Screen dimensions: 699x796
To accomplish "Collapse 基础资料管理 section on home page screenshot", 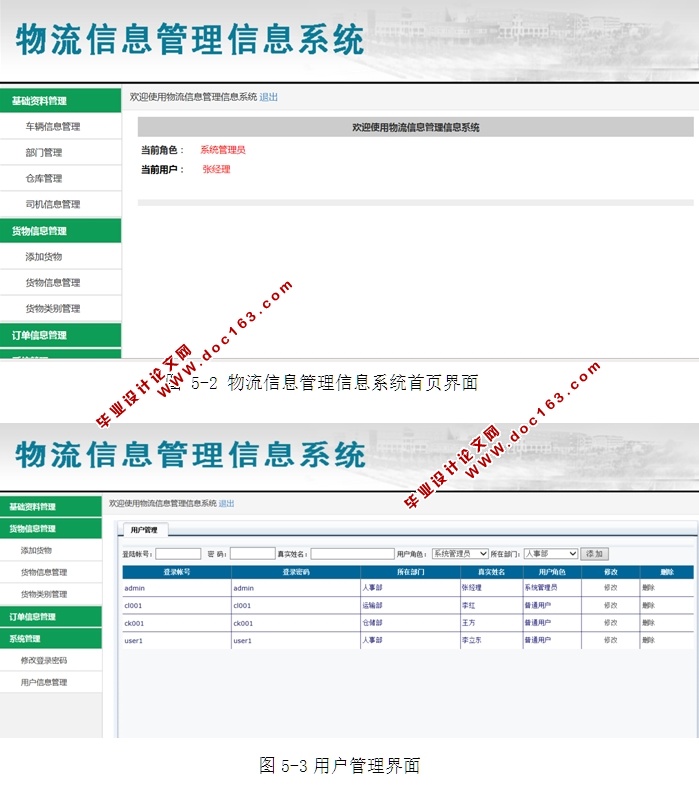I will coord(60,101).
